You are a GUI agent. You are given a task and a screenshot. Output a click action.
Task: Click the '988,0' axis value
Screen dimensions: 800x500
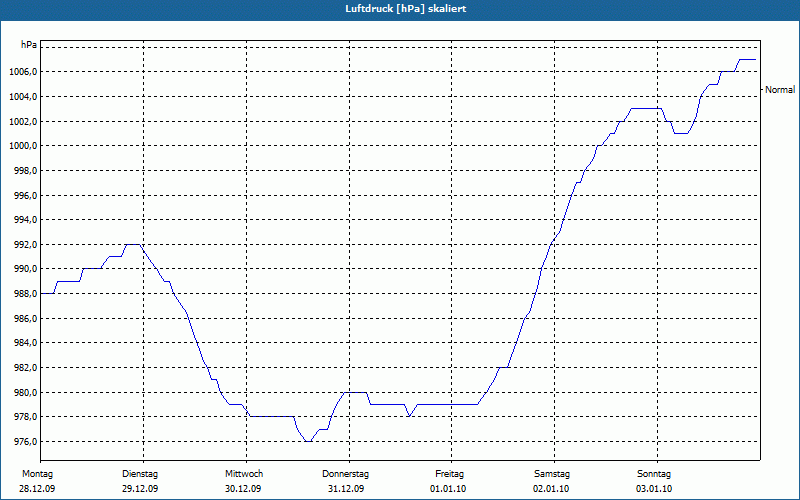(25, 294)
